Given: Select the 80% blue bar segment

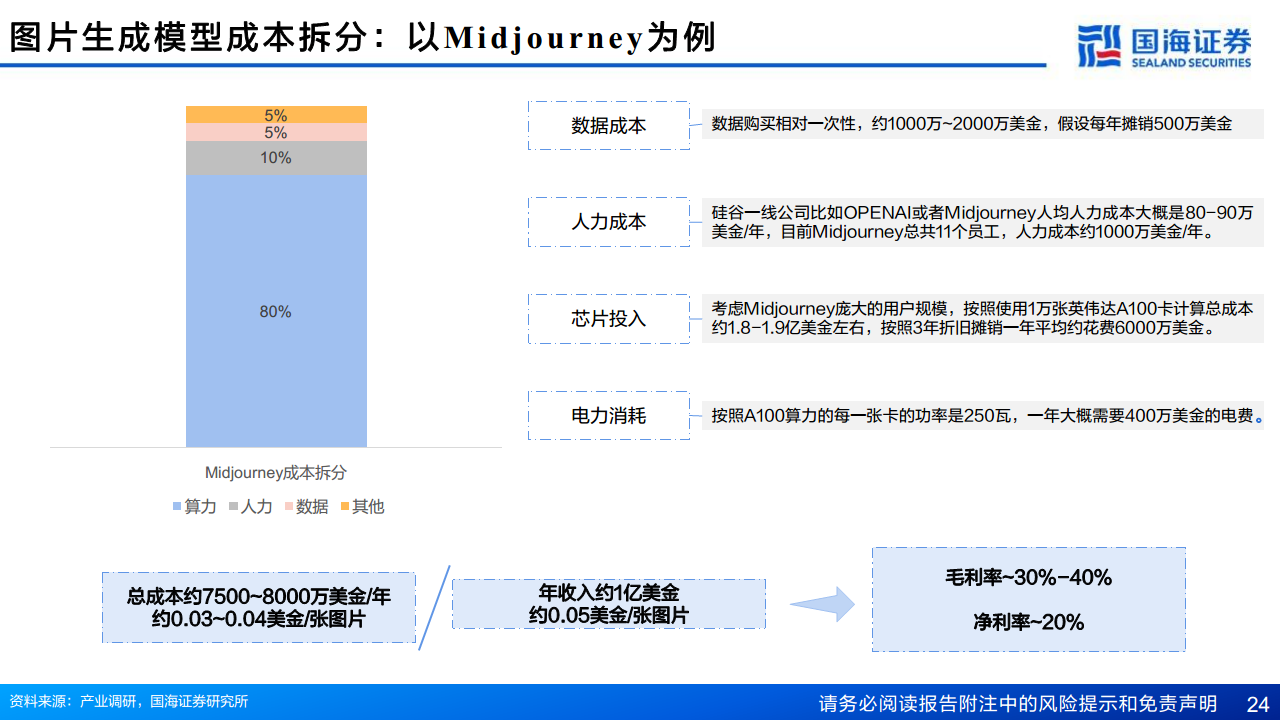Looking at the screenshot, I should [x=276, y=311].
